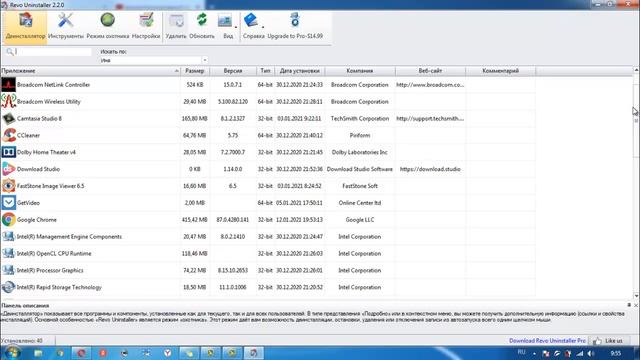Open the Деинсталлятор toolbar section

25,27
